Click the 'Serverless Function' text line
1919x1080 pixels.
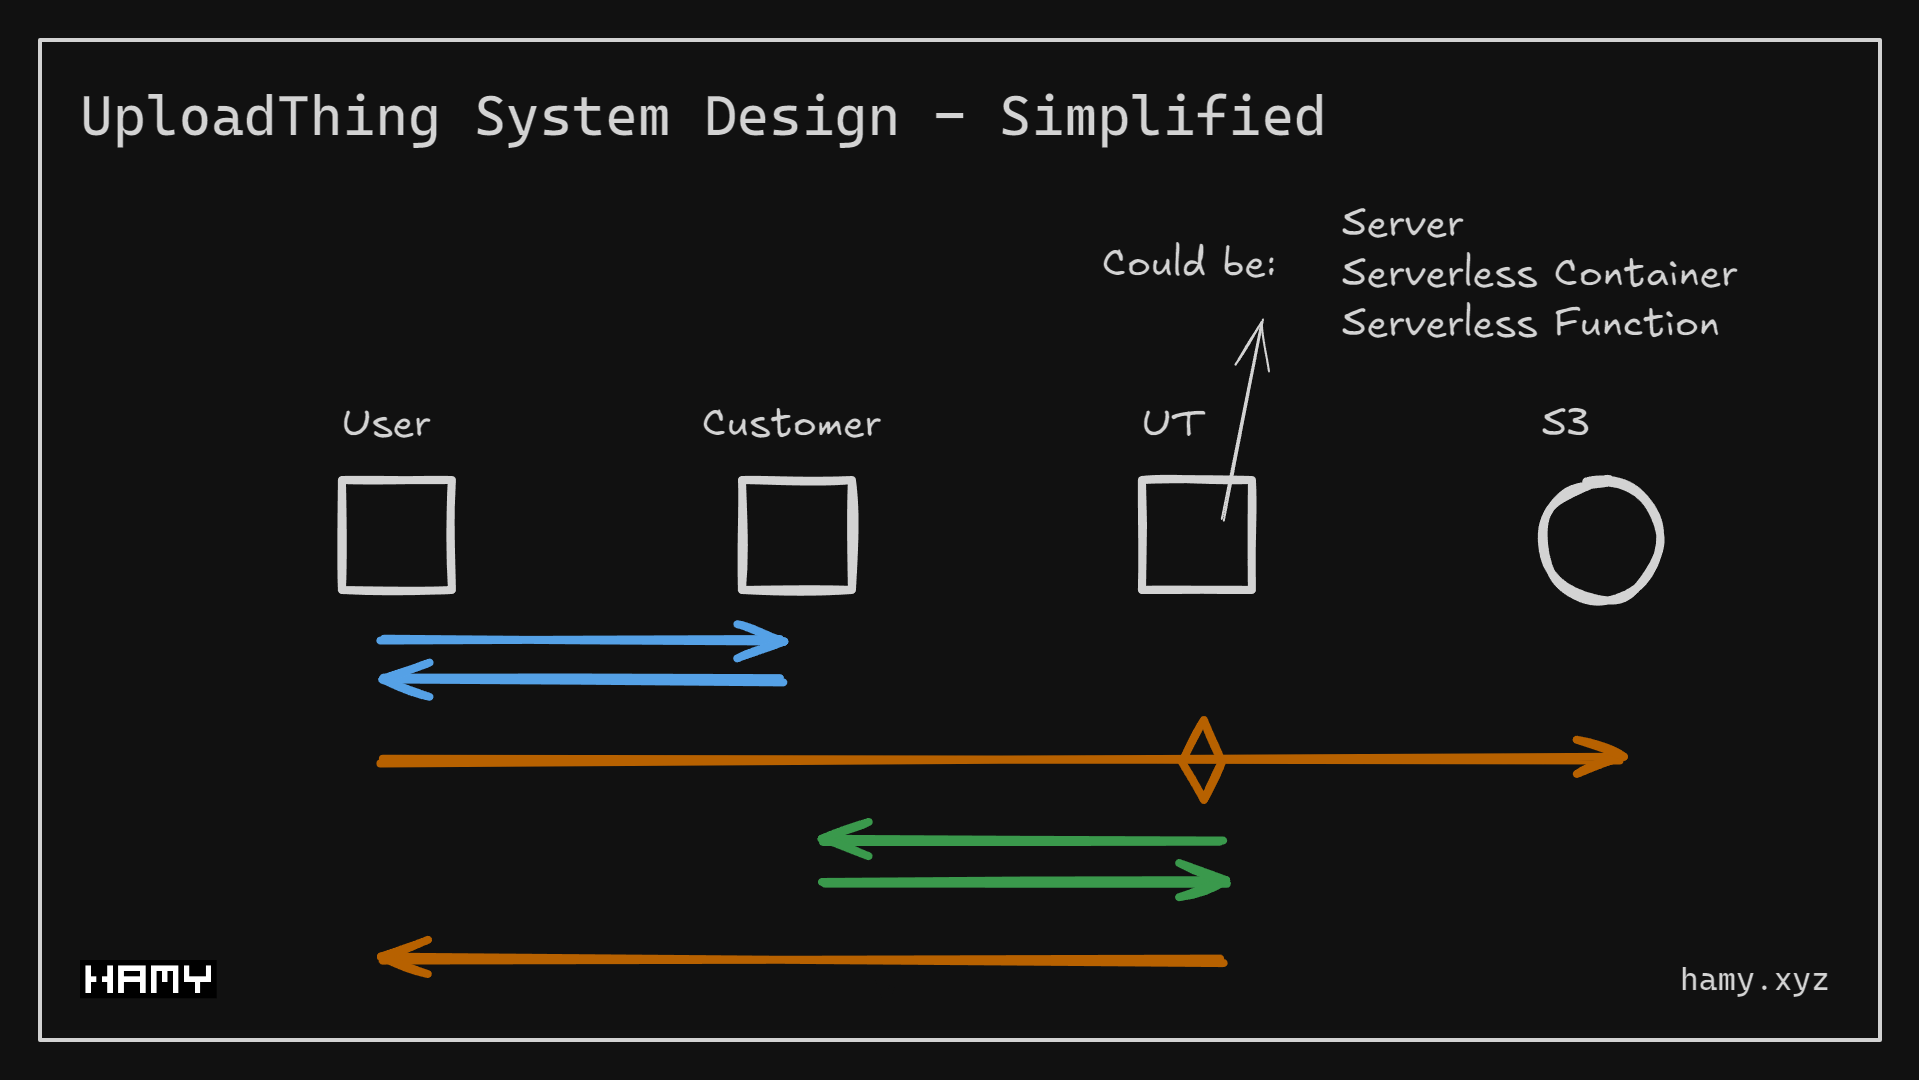[x=1529, y=323]
